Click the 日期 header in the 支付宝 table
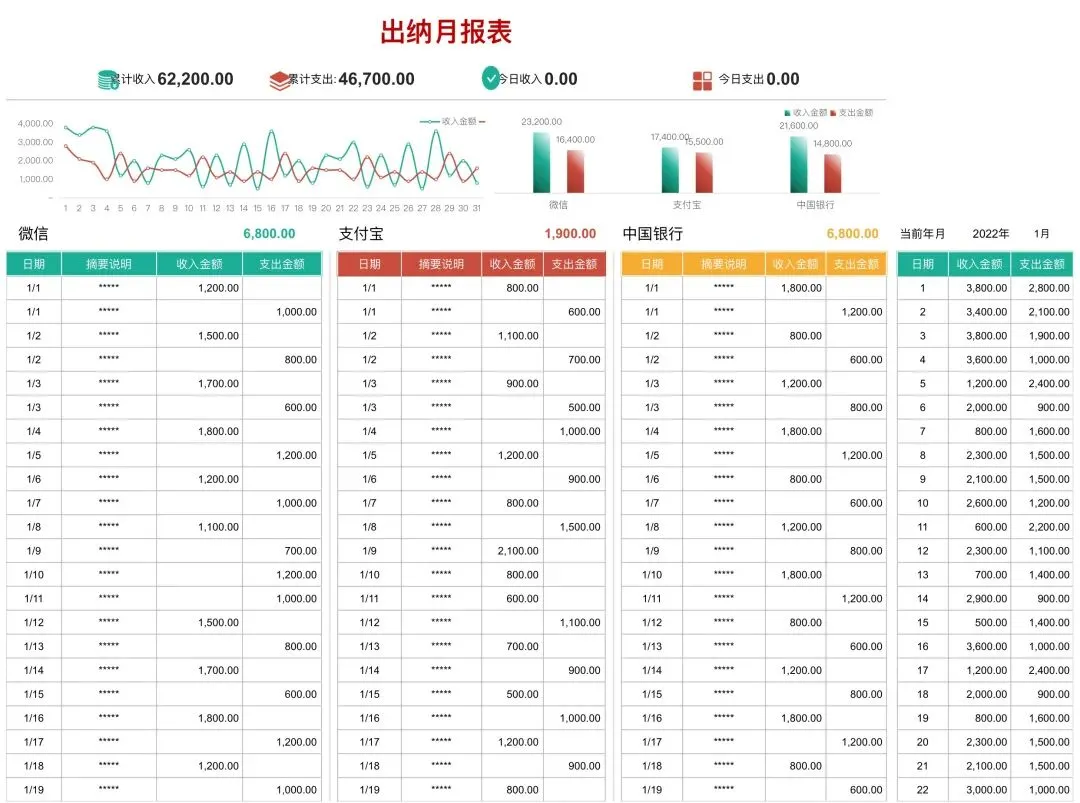 coord(369,264)
